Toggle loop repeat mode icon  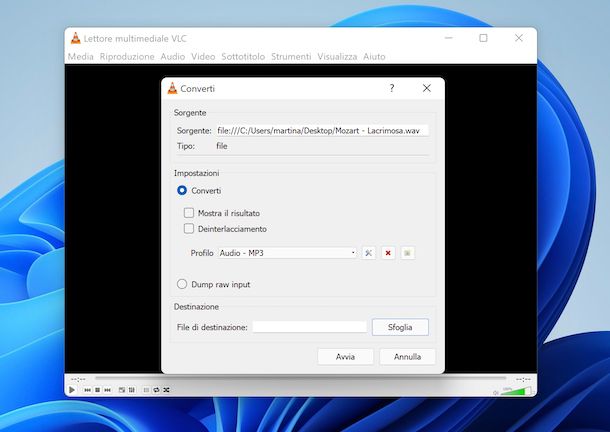click(x=156, y=390)
